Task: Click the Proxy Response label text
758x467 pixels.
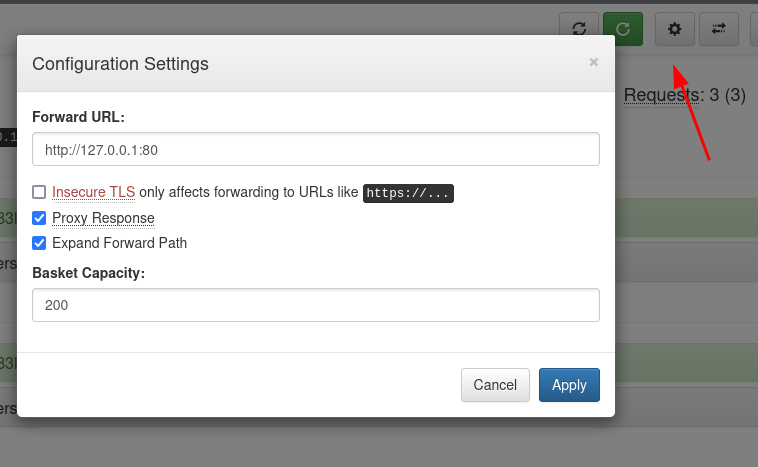Action: pyautogui.click(x=103, y=218)
